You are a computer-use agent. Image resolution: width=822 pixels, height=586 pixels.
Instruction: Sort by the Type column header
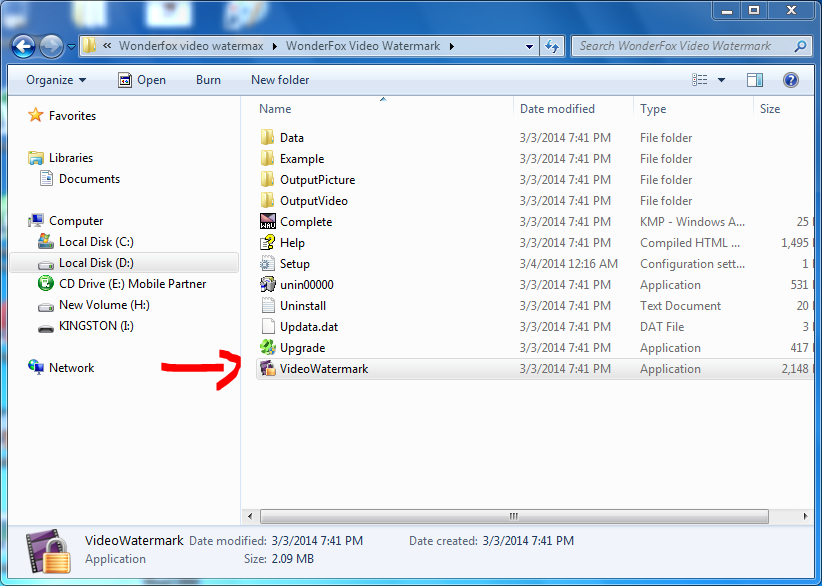653,108
